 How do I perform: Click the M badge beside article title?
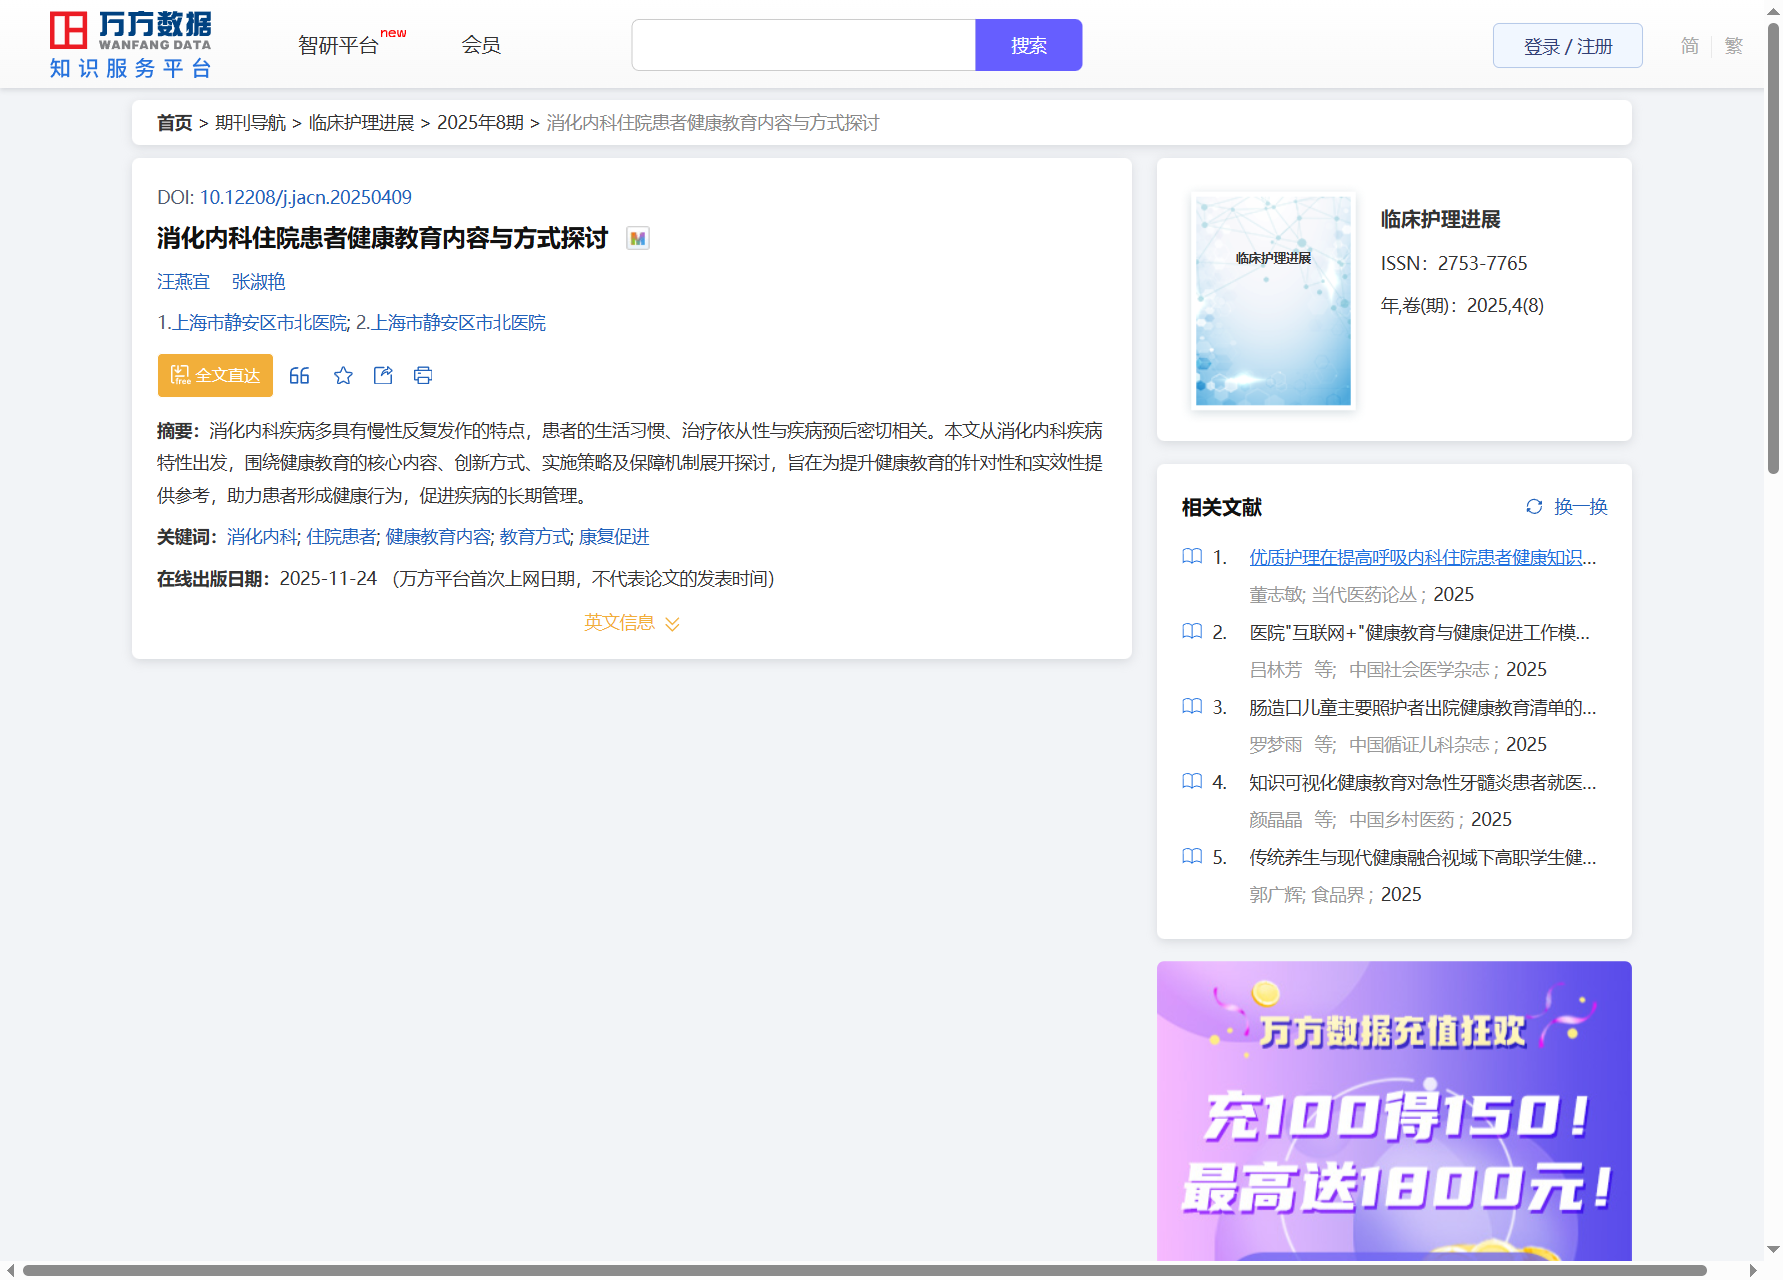pos(638,238)
